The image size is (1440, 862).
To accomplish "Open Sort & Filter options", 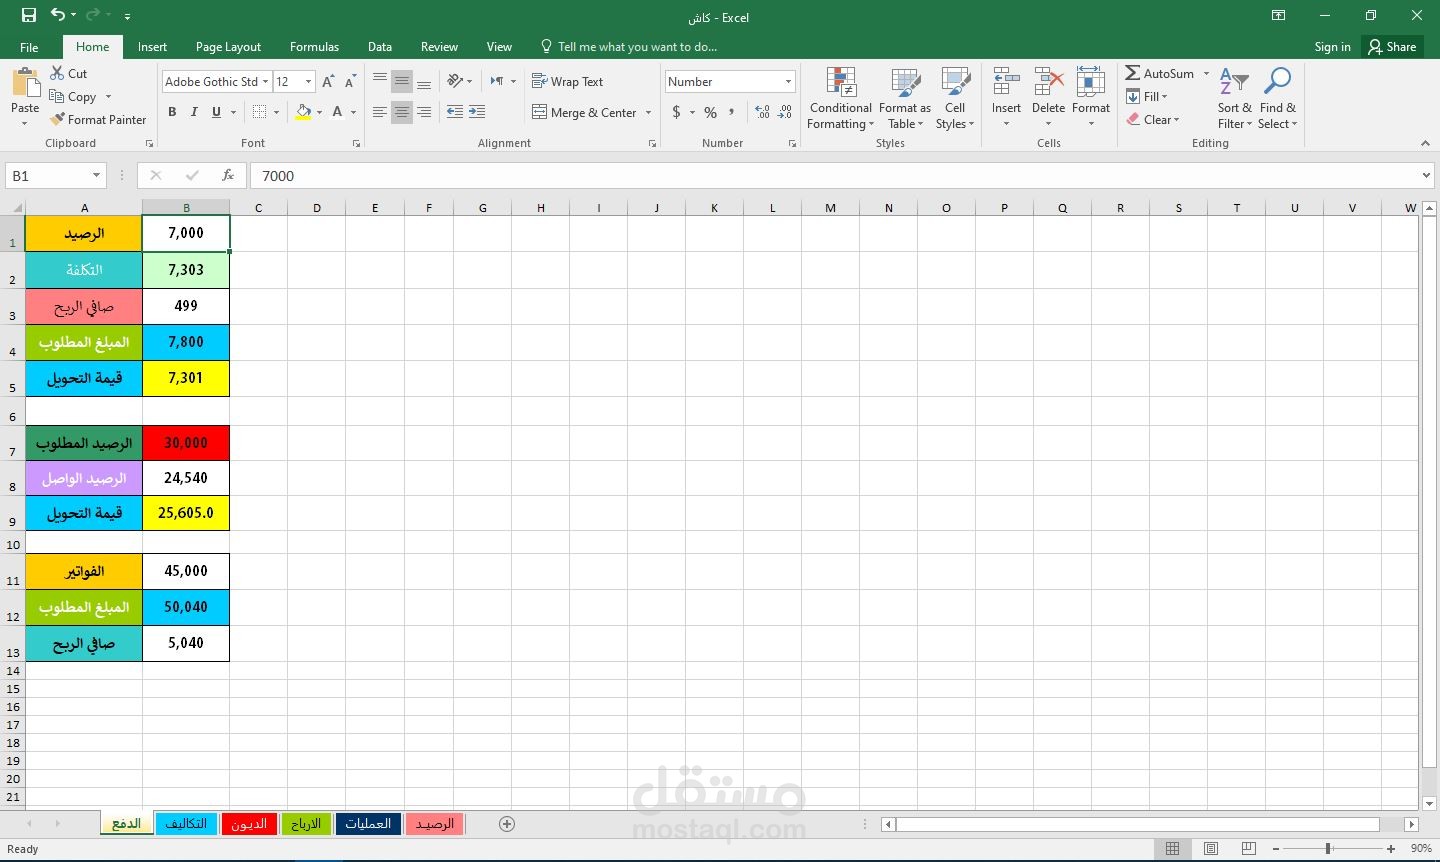I will point(1234,98).
